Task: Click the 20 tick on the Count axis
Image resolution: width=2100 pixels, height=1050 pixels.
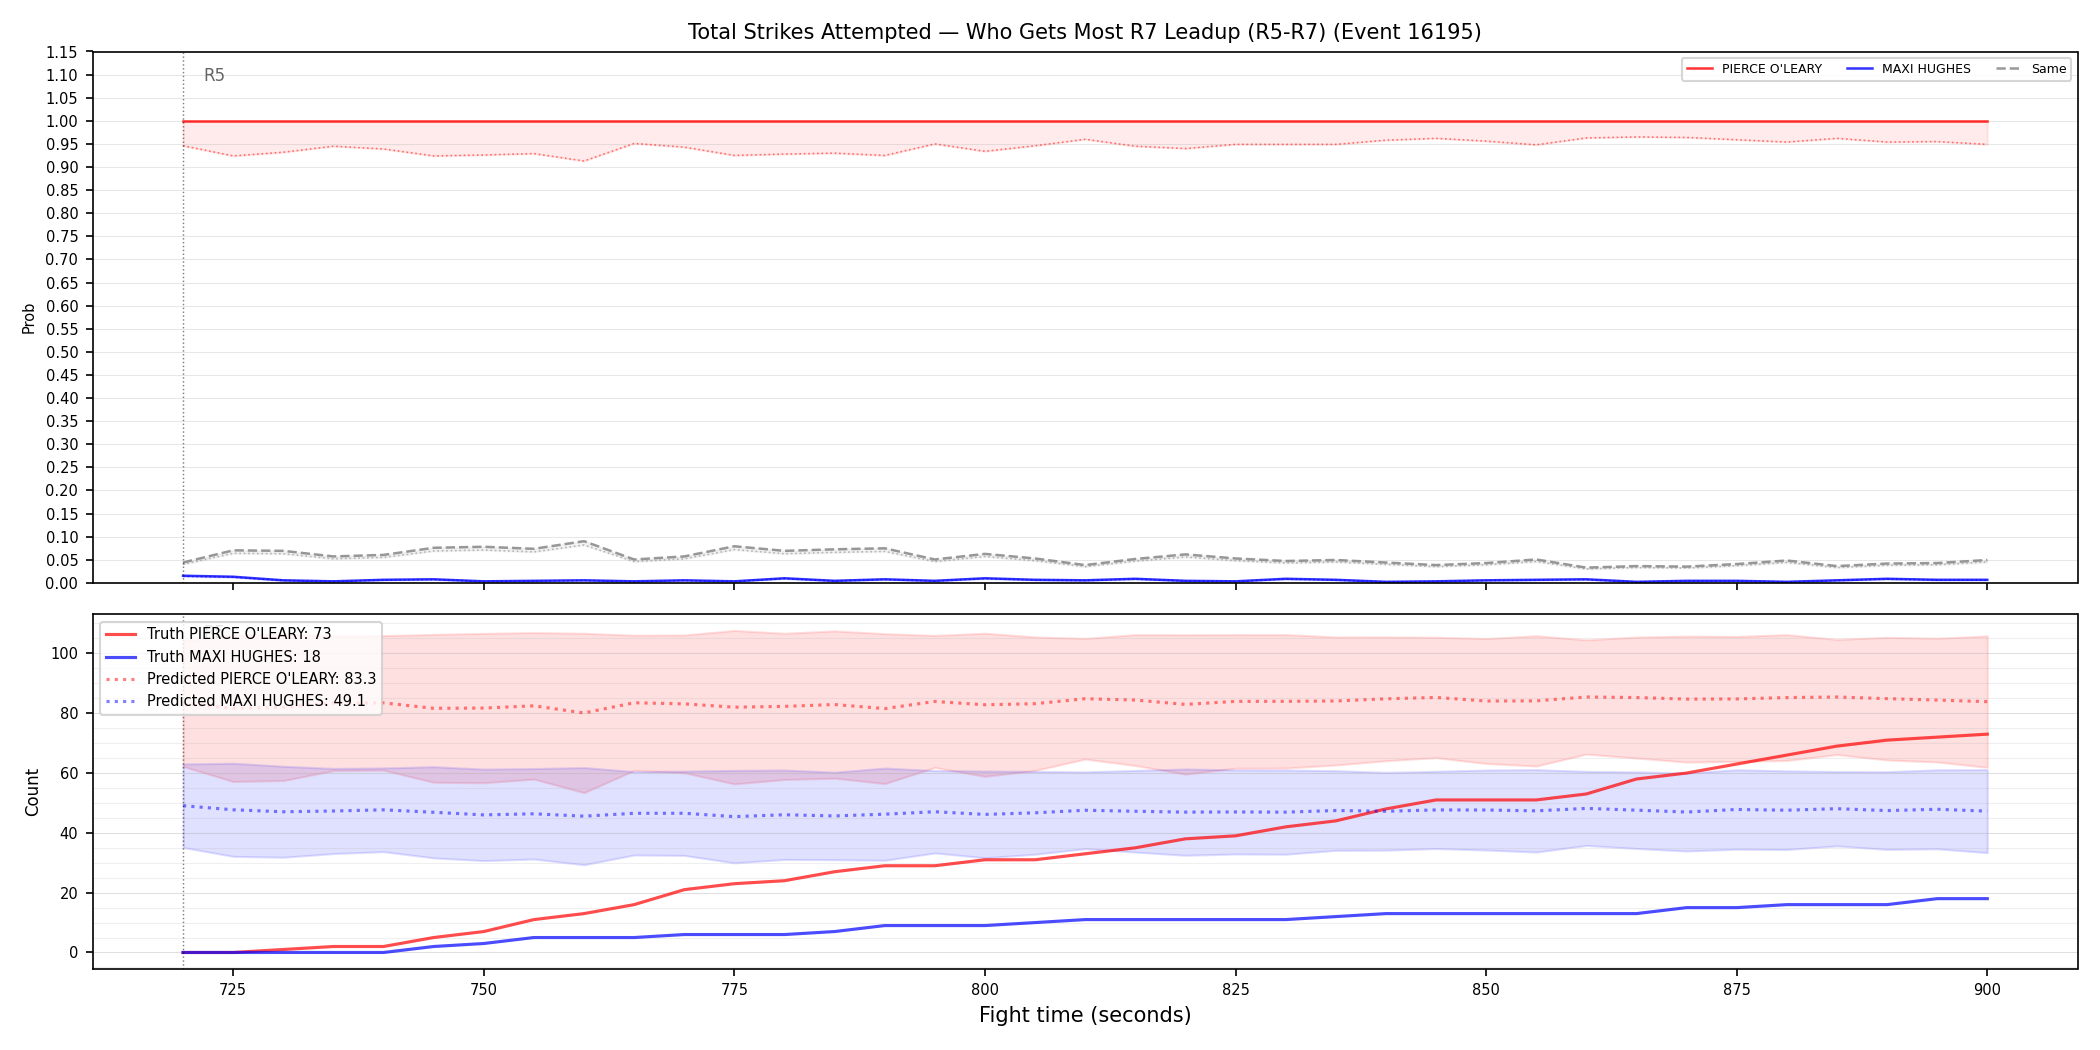Action: tap(69, 893)
